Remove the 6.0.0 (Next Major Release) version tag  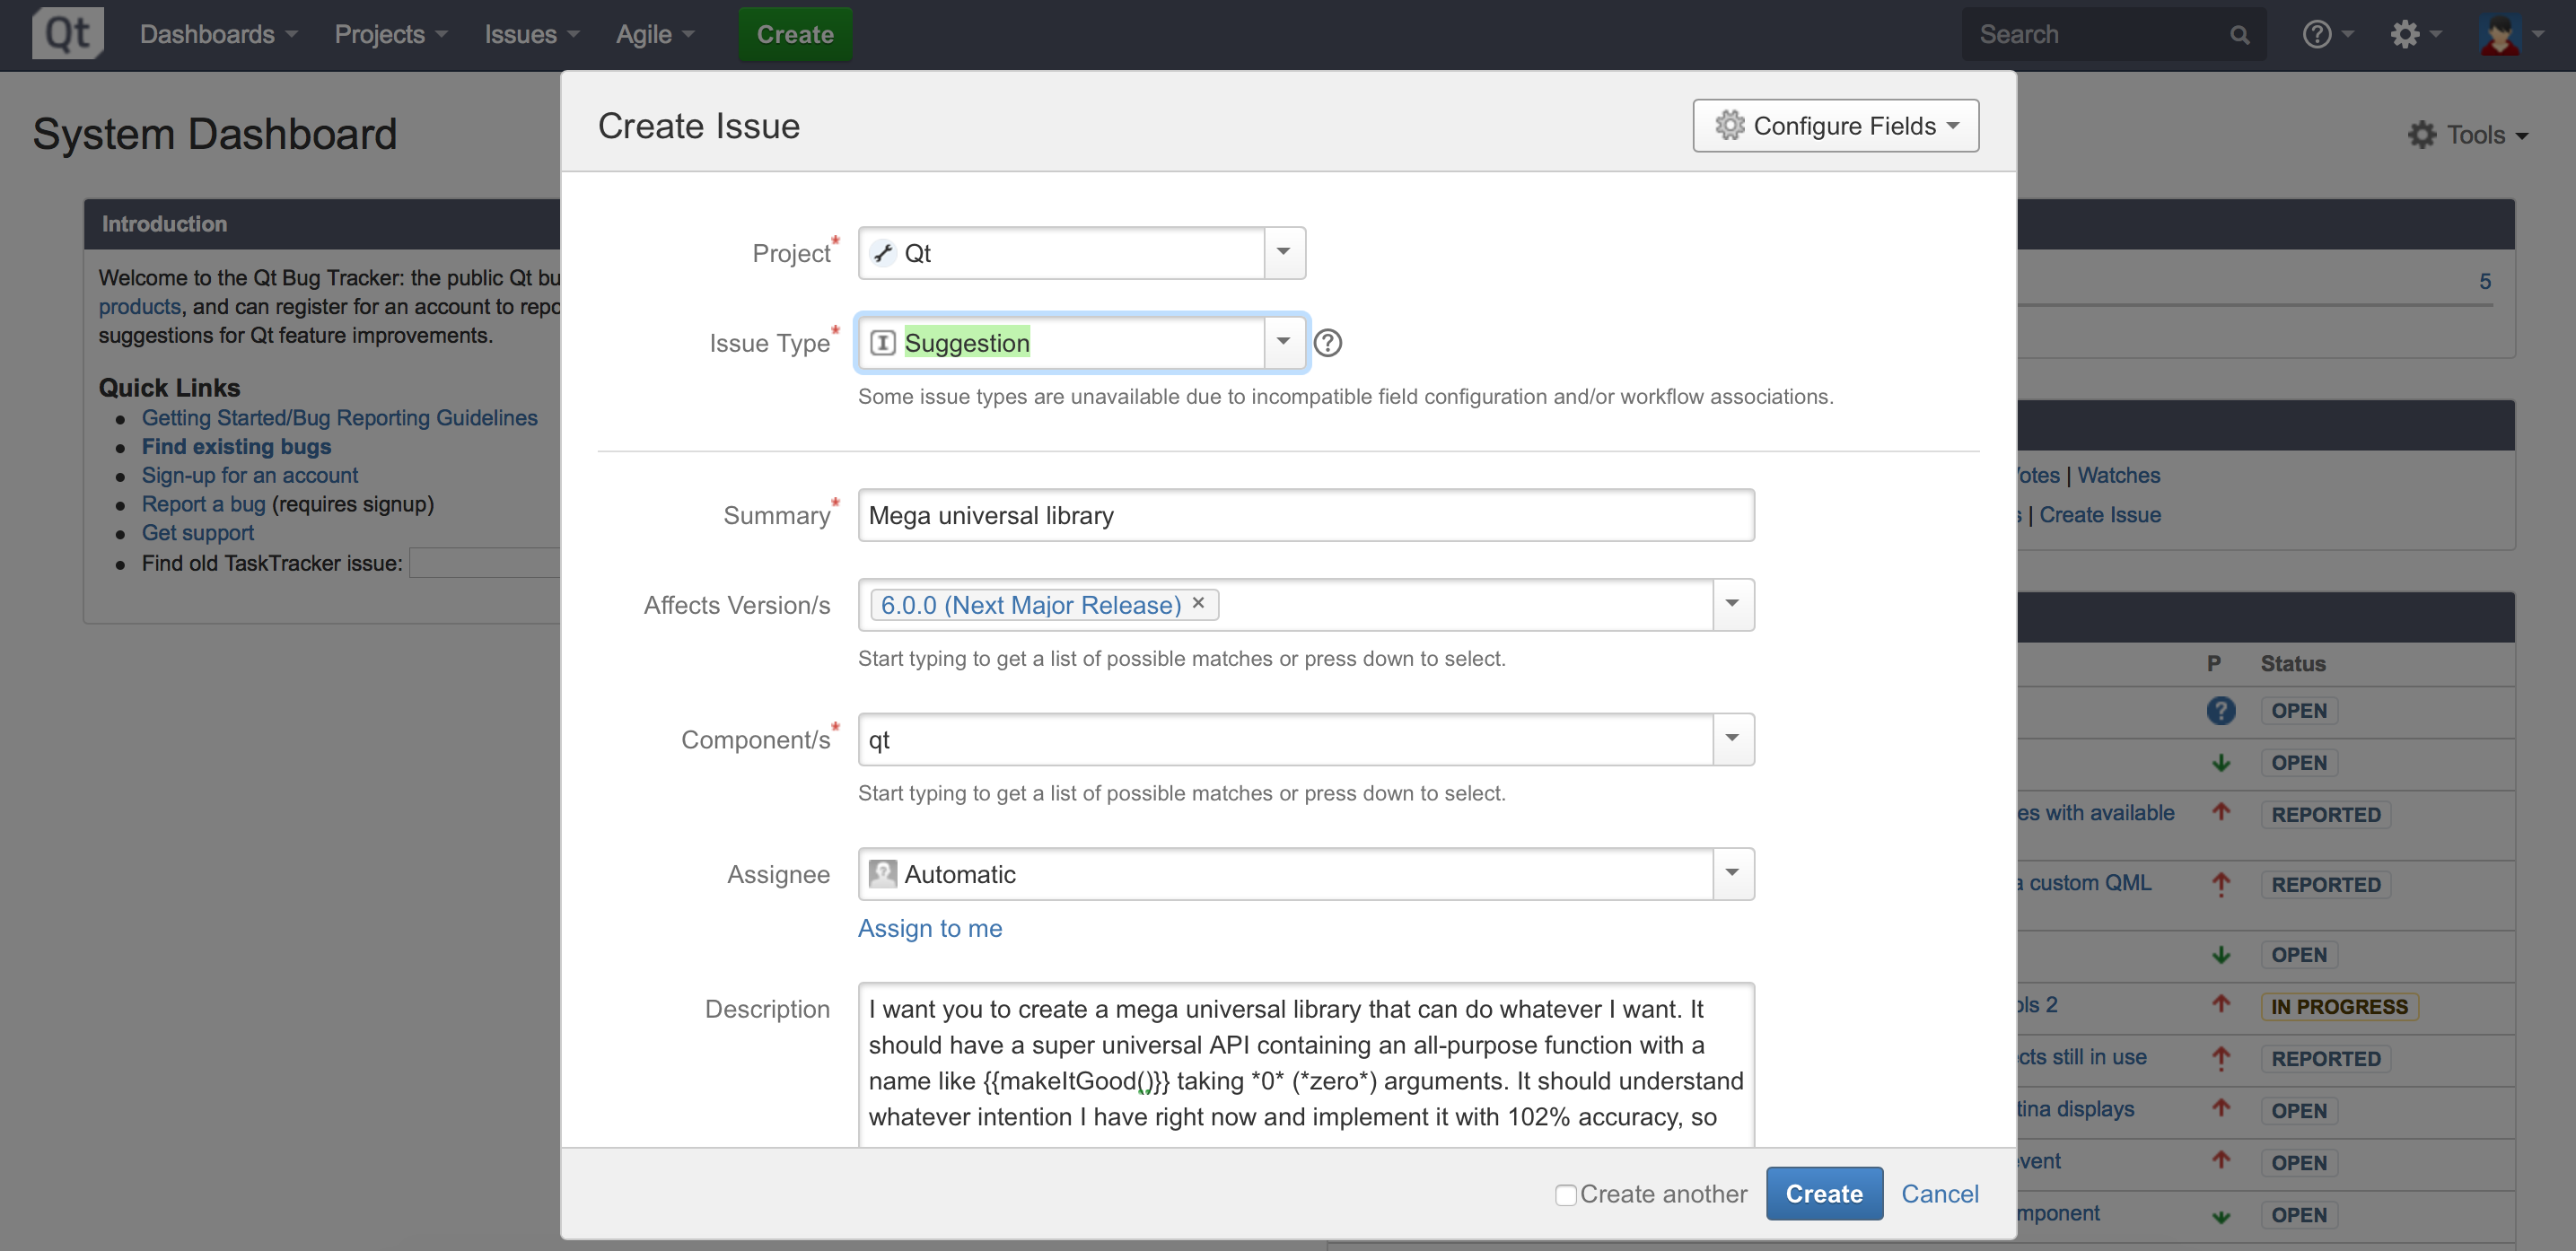click(x=1198, y=603)
